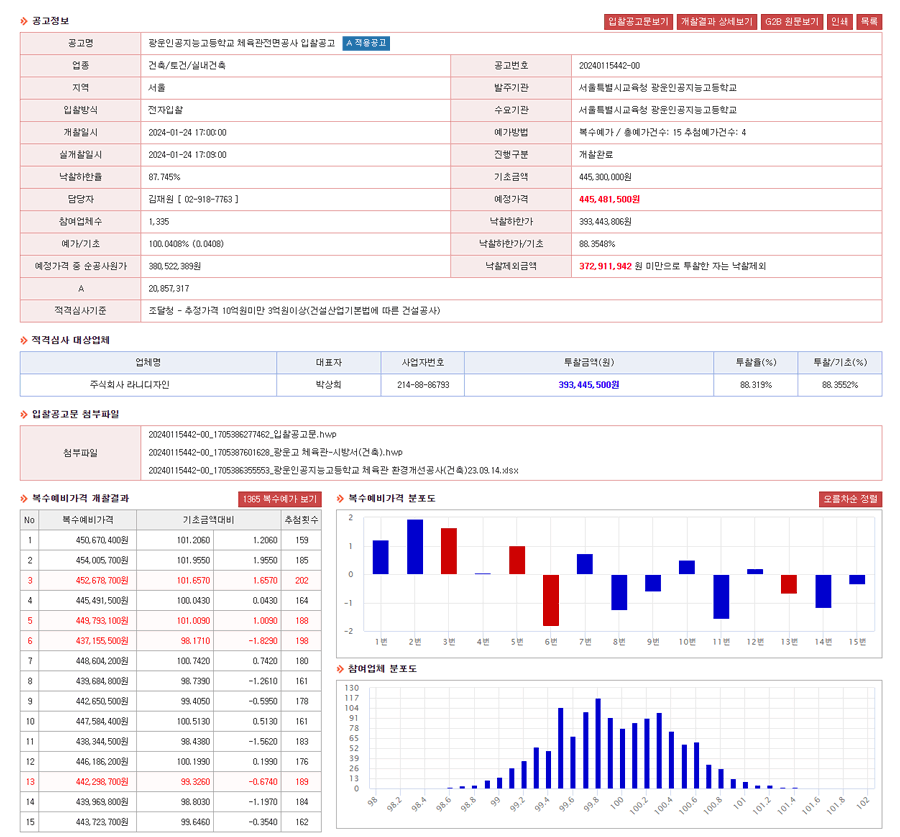The height and width of the screenshot is (837, 900).
Task: Sort chart with 오름차순 정렬
Action: point(850,498)
